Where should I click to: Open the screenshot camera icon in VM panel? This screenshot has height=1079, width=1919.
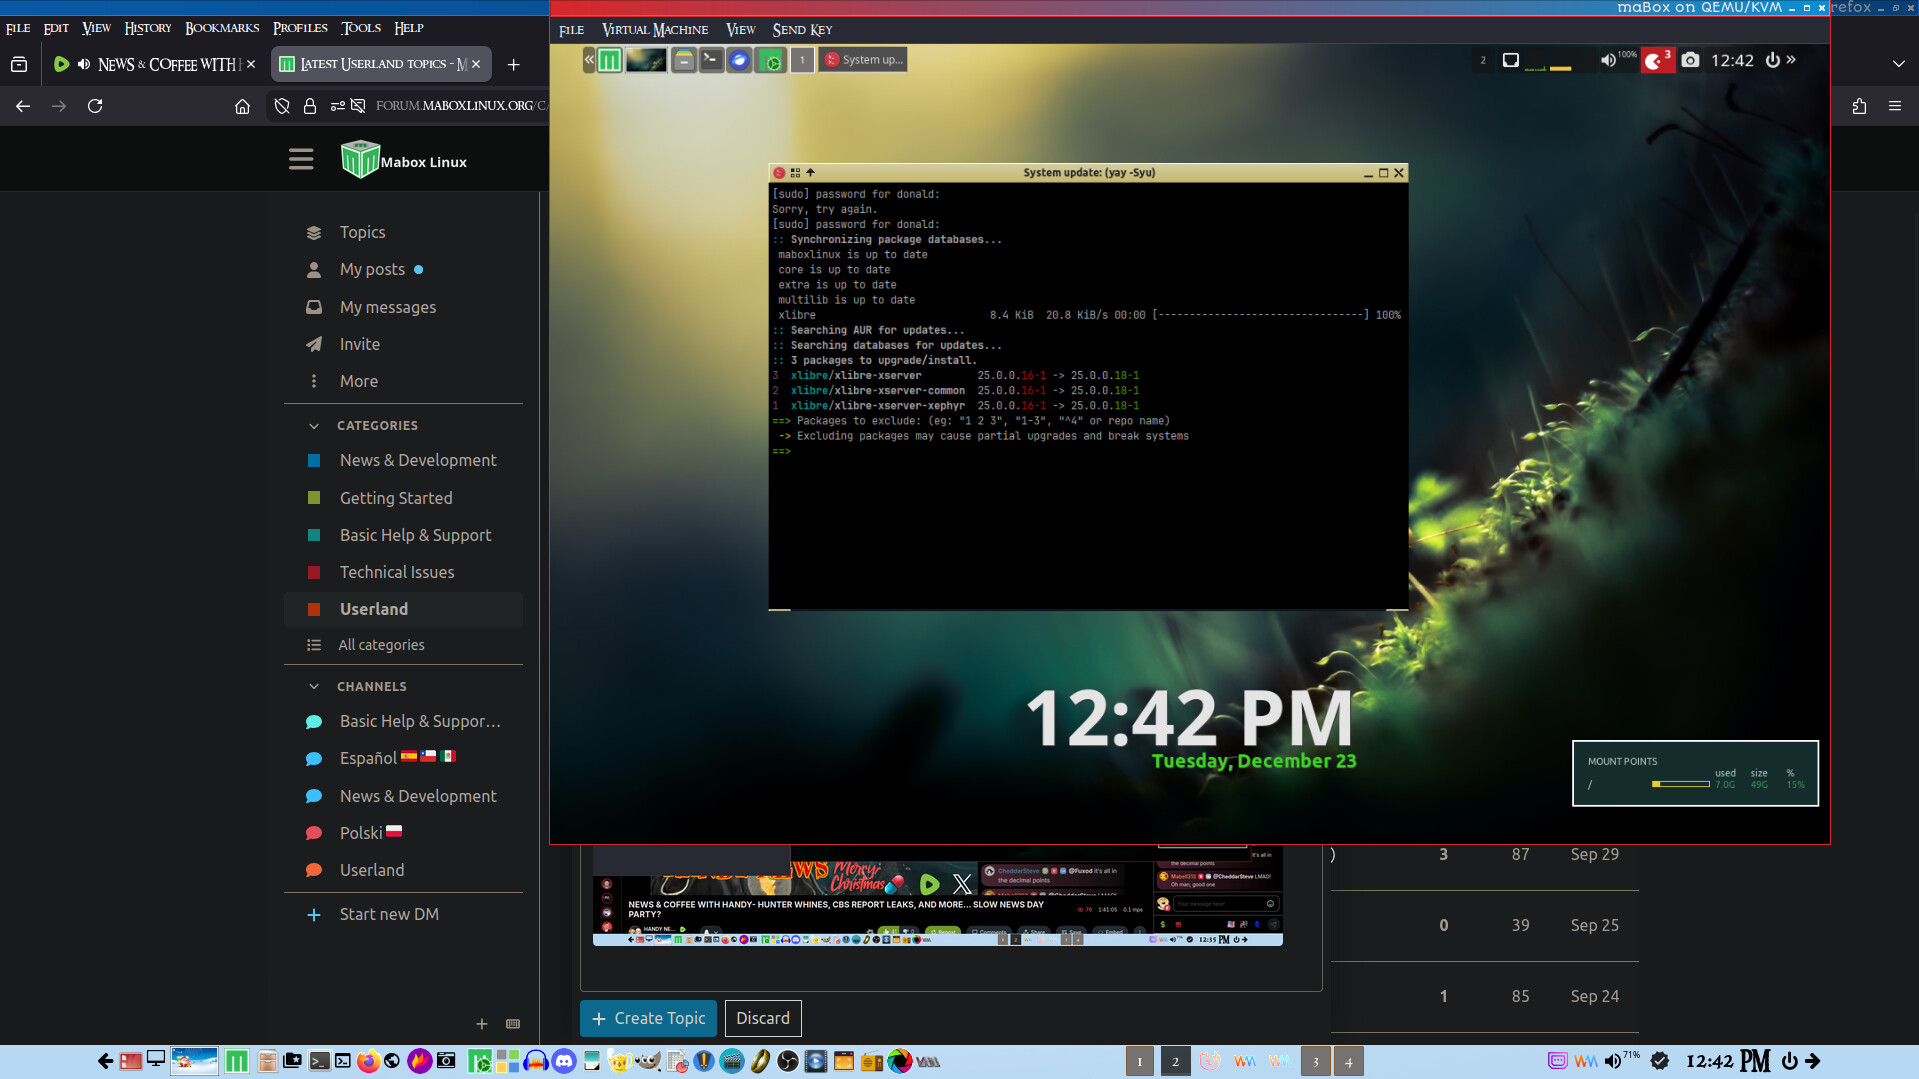point(1690,61)
